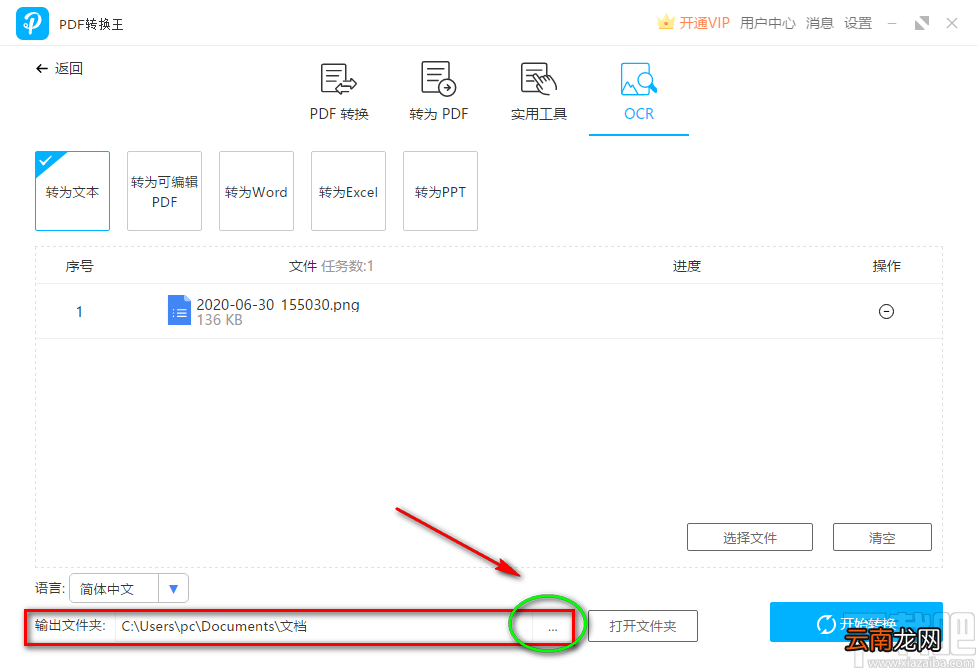Open 消息 messages
Viewport: 978px width, 668px height.
[820, 23]
